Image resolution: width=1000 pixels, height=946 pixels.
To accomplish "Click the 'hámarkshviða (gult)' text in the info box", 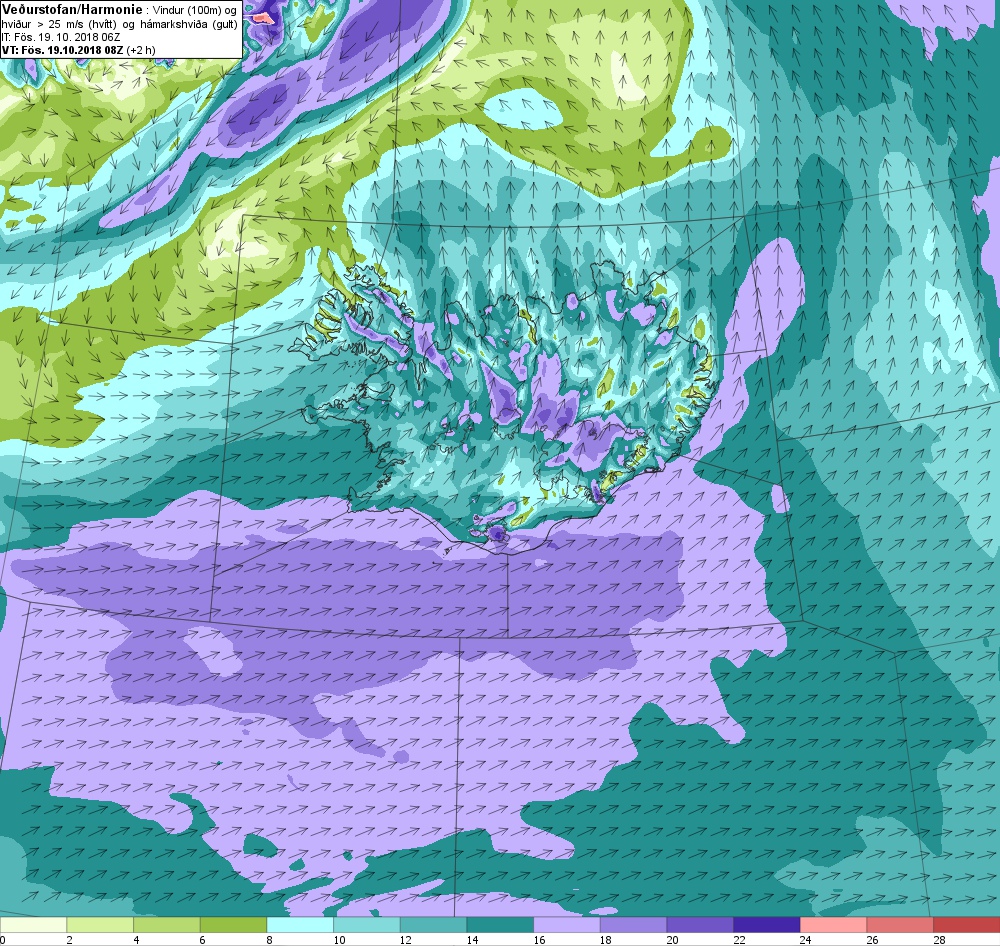I will click(190, 24).
